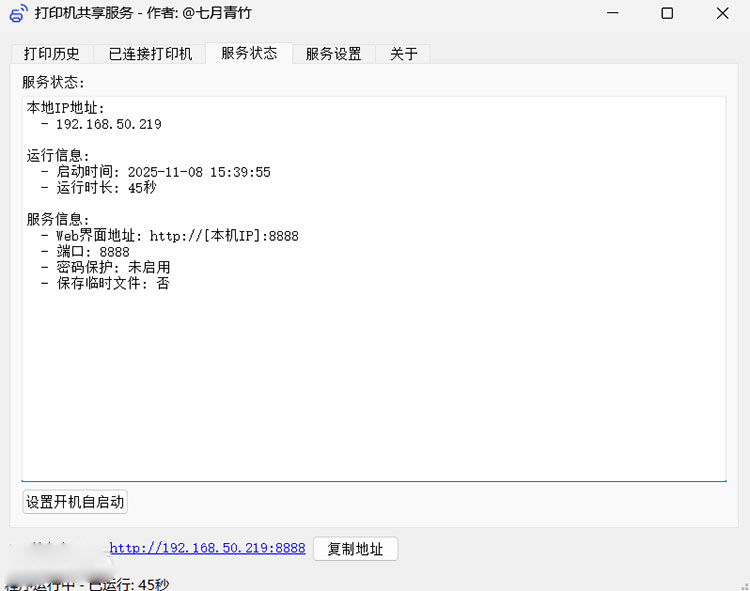
Task: Go to the 服务设置 tab
Action: (x=333, y=54)
